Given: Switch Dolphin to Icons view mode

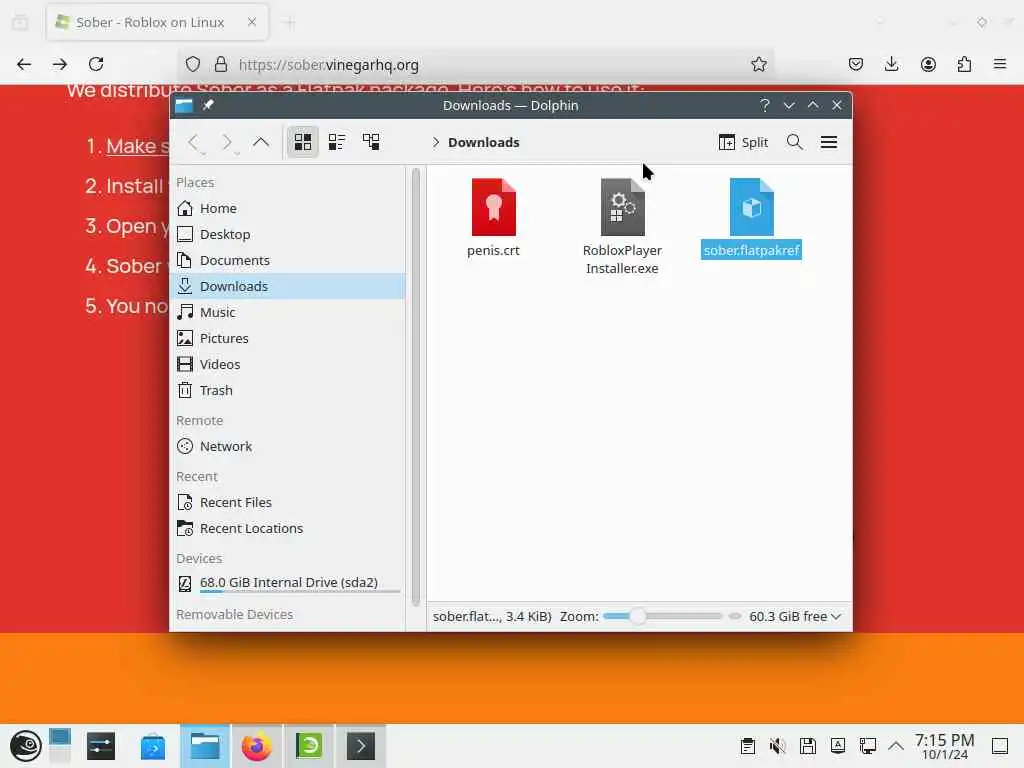Looking at the screenshot, I should click(302, 142).
